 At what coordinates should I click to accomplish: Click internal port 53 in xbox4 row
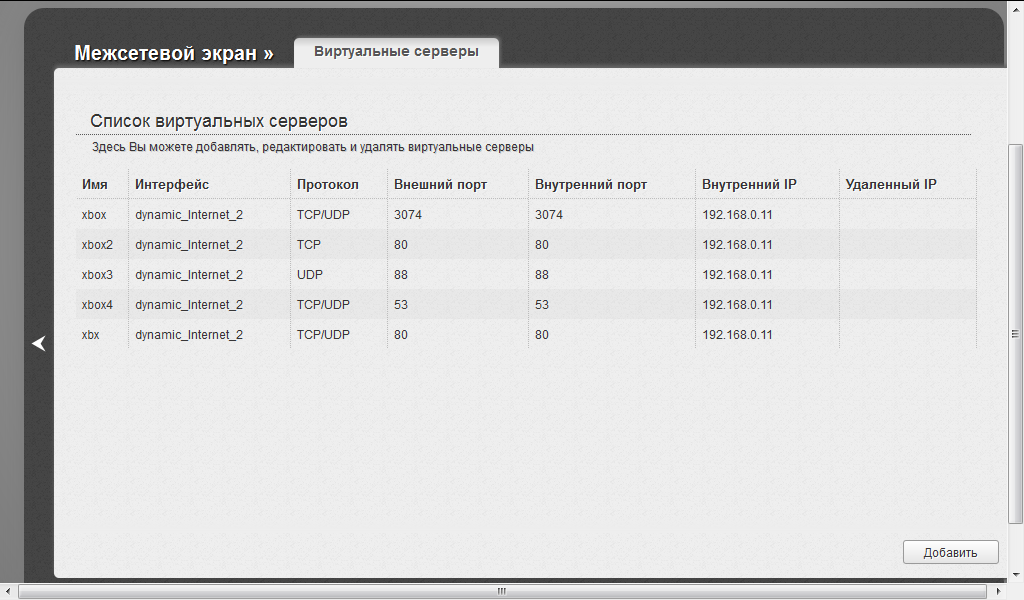[542, 305]
